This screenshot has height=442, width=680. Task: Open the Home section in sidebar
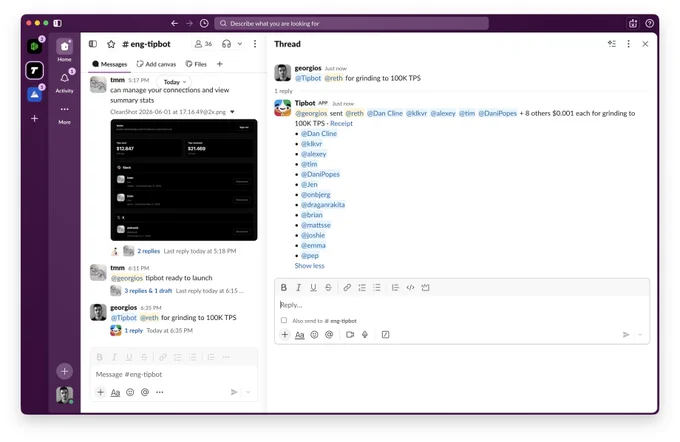(64, 50)
